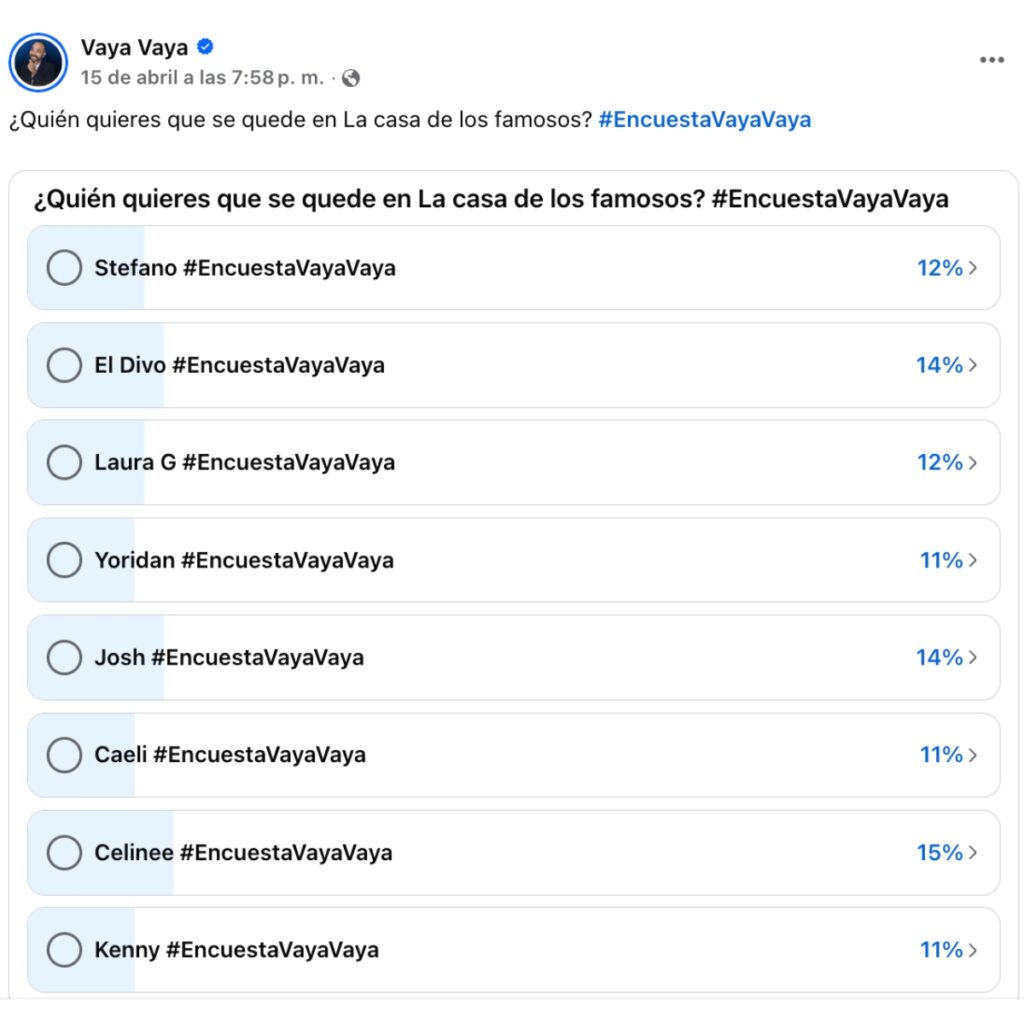1024x1024 pixels.
Task: Expand Kenny's 11% voters chevron
Action: [x=973, y=950]
